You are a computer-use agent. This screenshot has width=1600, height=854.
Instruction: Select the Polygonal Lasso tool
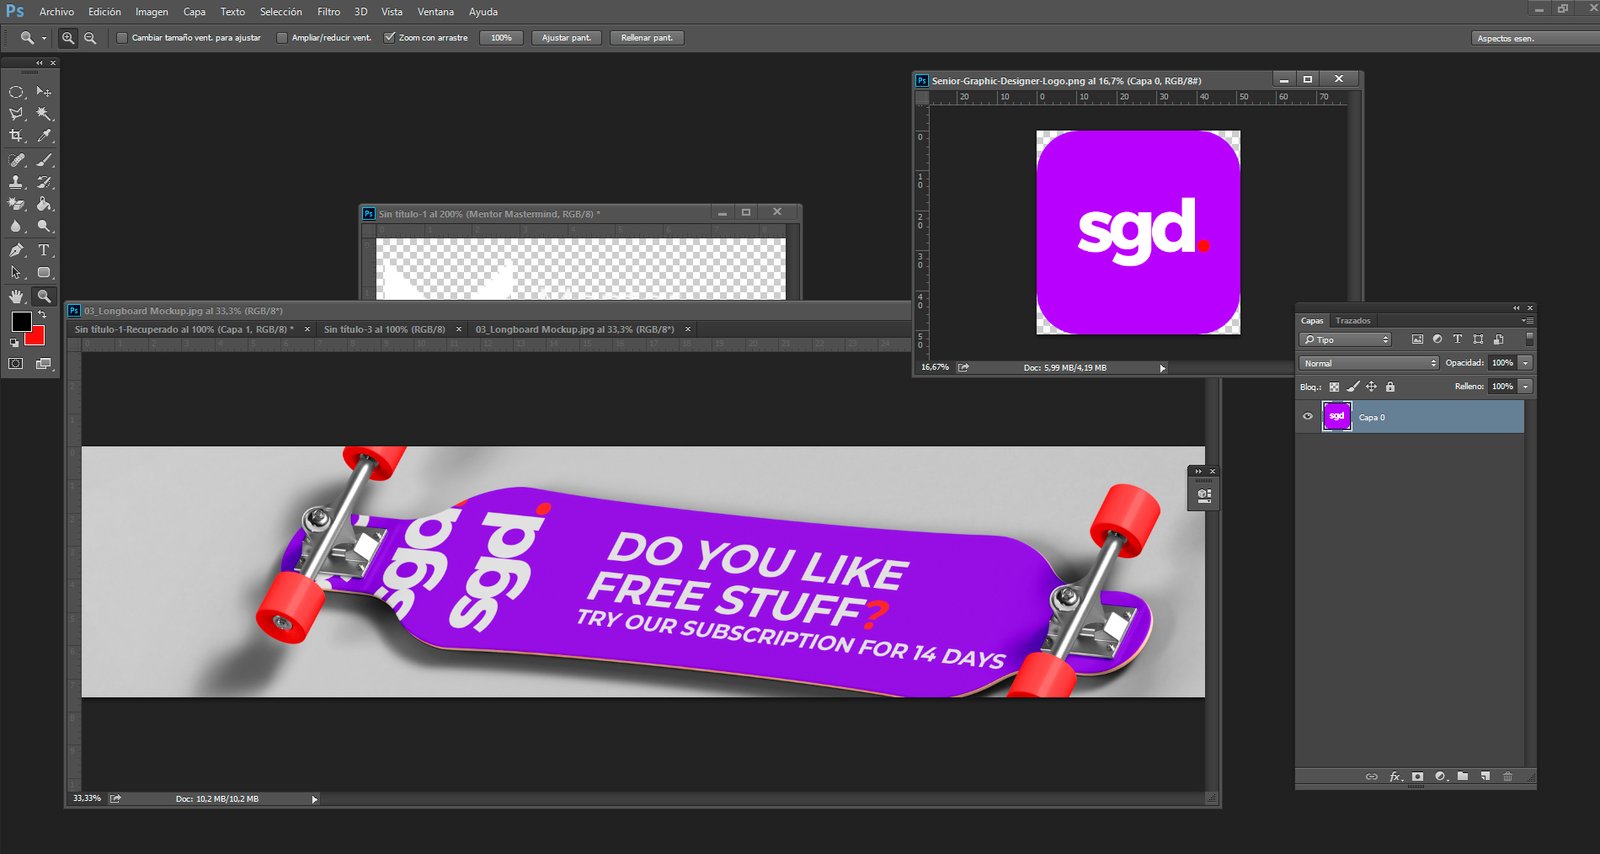click(16, 114)
